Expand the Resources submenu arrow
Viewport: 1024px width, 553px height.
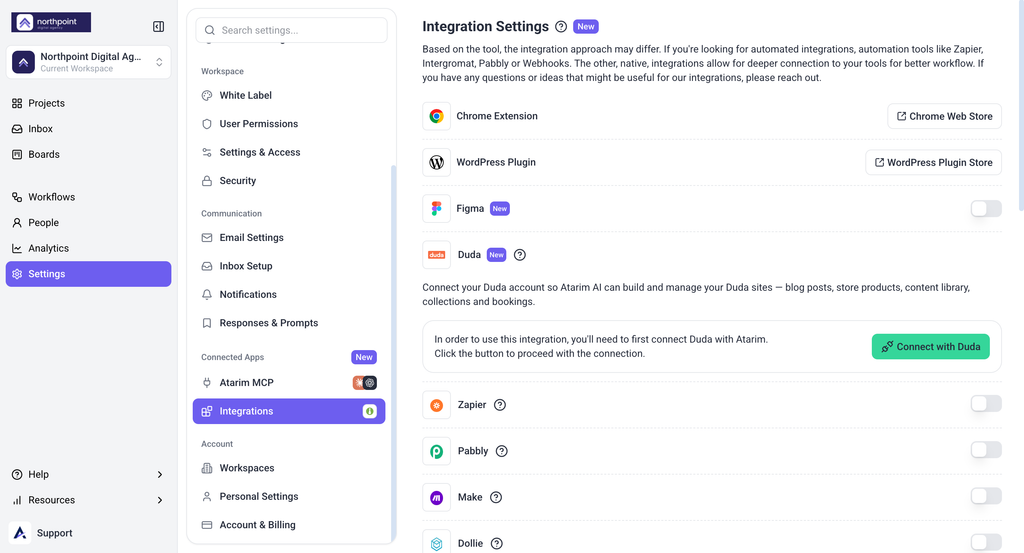click(159, 500)
